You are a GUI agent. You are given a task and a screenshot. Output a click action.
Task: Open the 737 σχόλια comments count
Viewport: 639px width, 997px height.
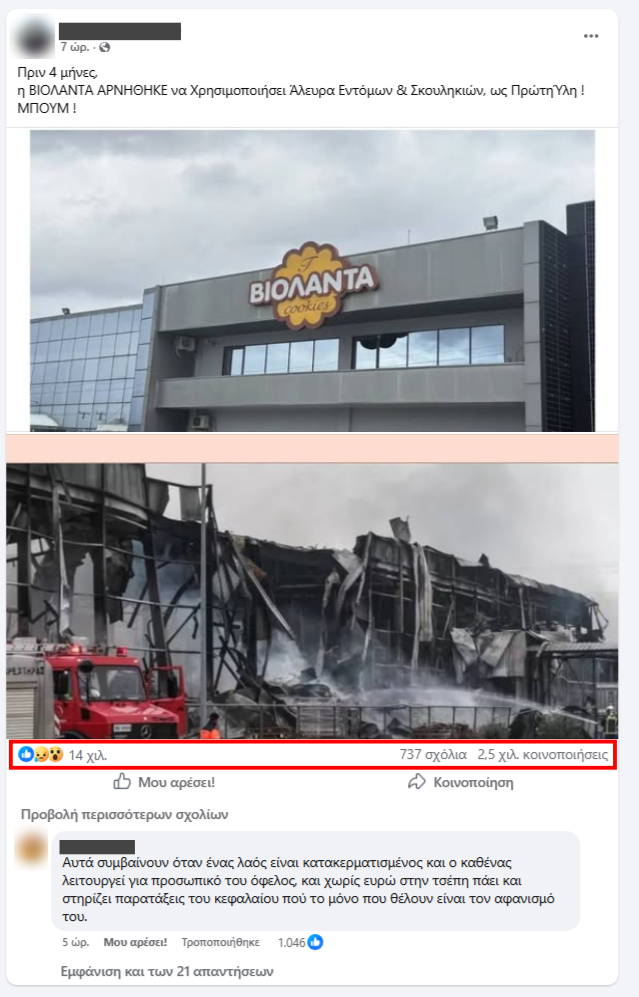click(x=433, y=755)
